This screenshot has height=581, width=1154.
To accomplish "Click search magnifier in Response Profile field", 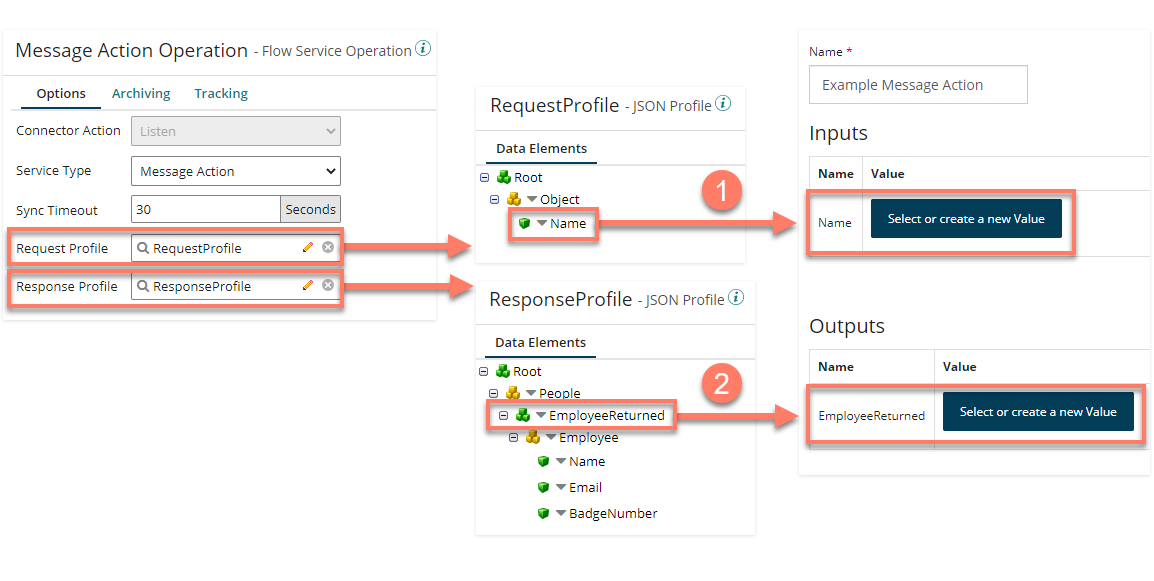I will [x=144, y=286].
